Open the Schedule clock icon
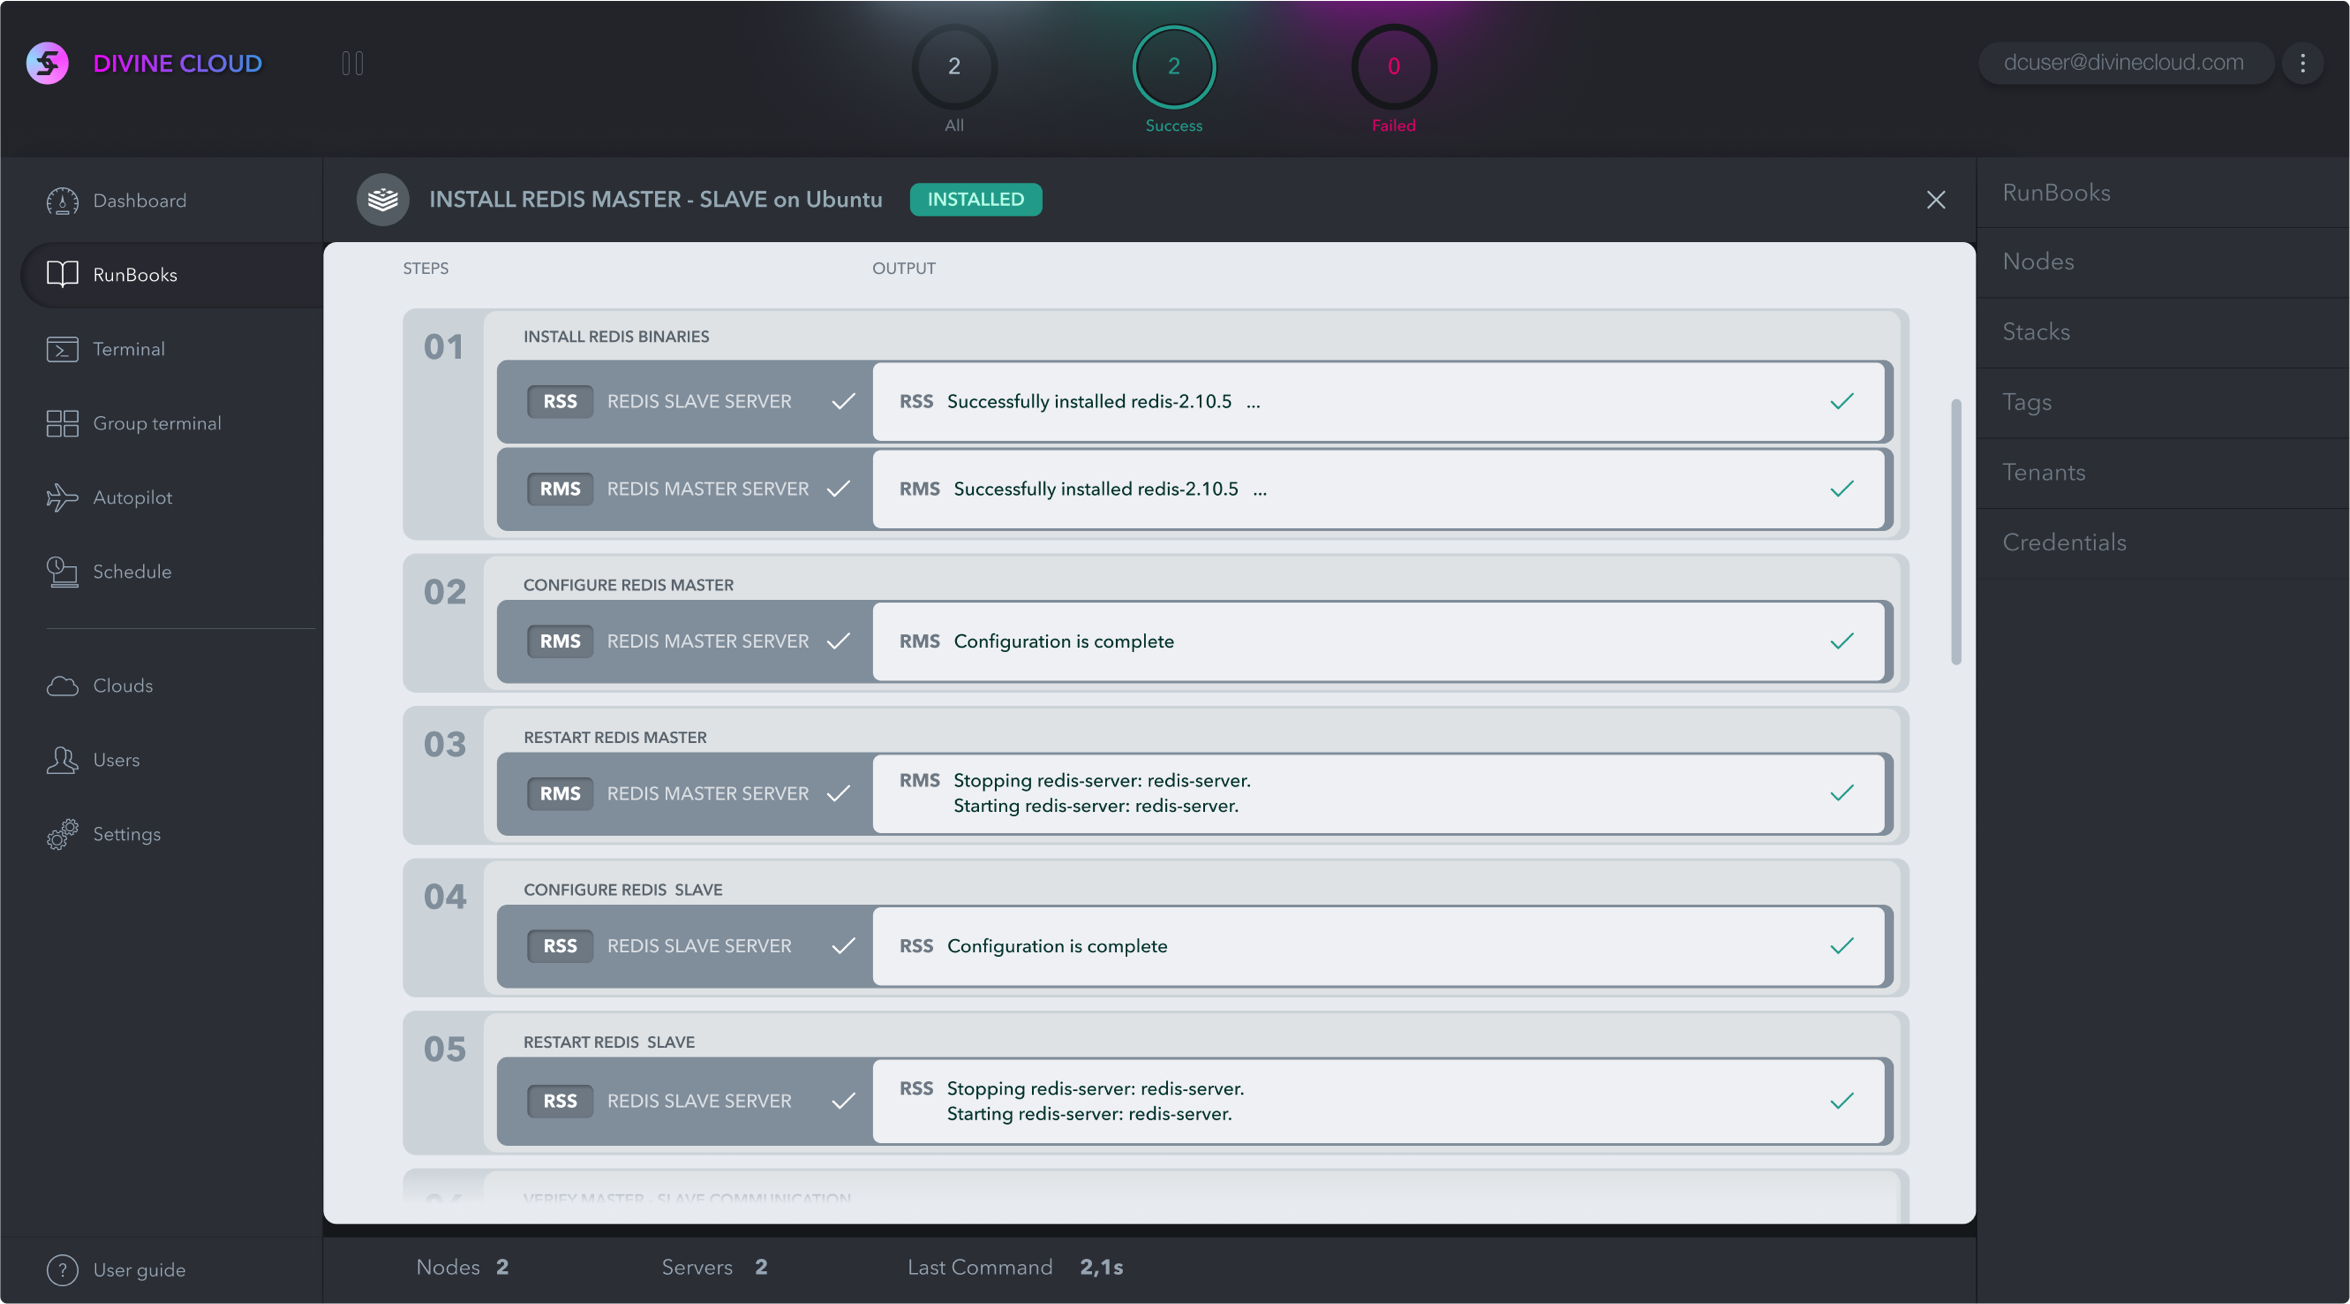 62,572
